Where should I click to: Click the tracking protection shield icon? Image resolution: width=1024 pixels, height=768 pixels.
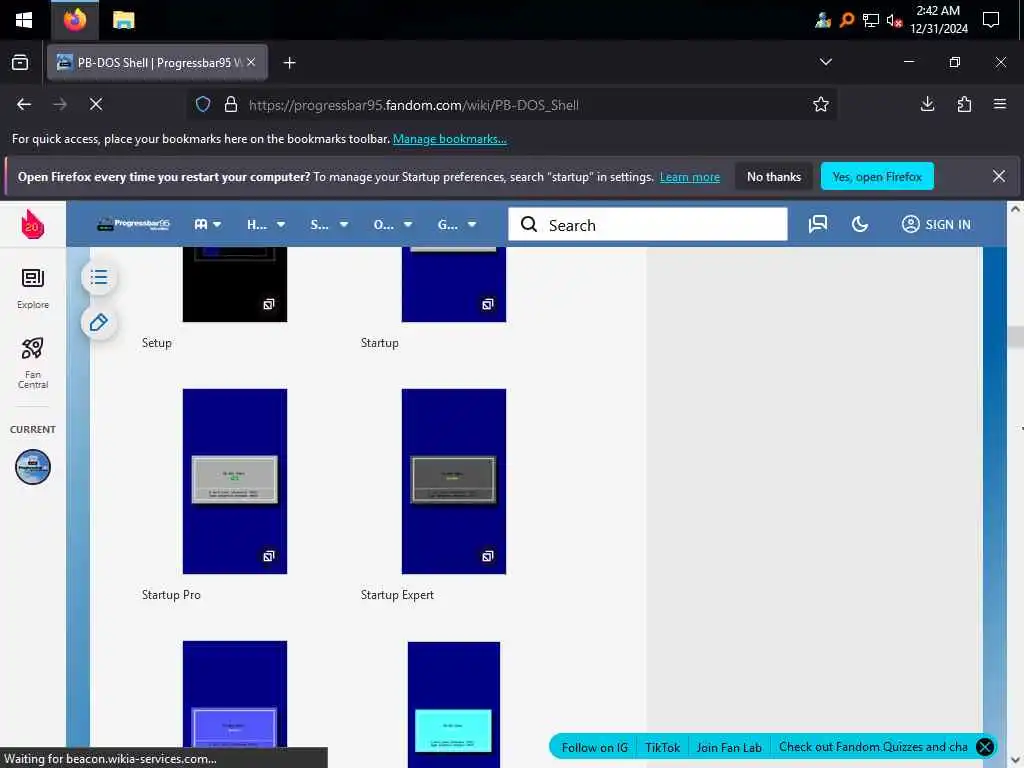coord(203,104)
